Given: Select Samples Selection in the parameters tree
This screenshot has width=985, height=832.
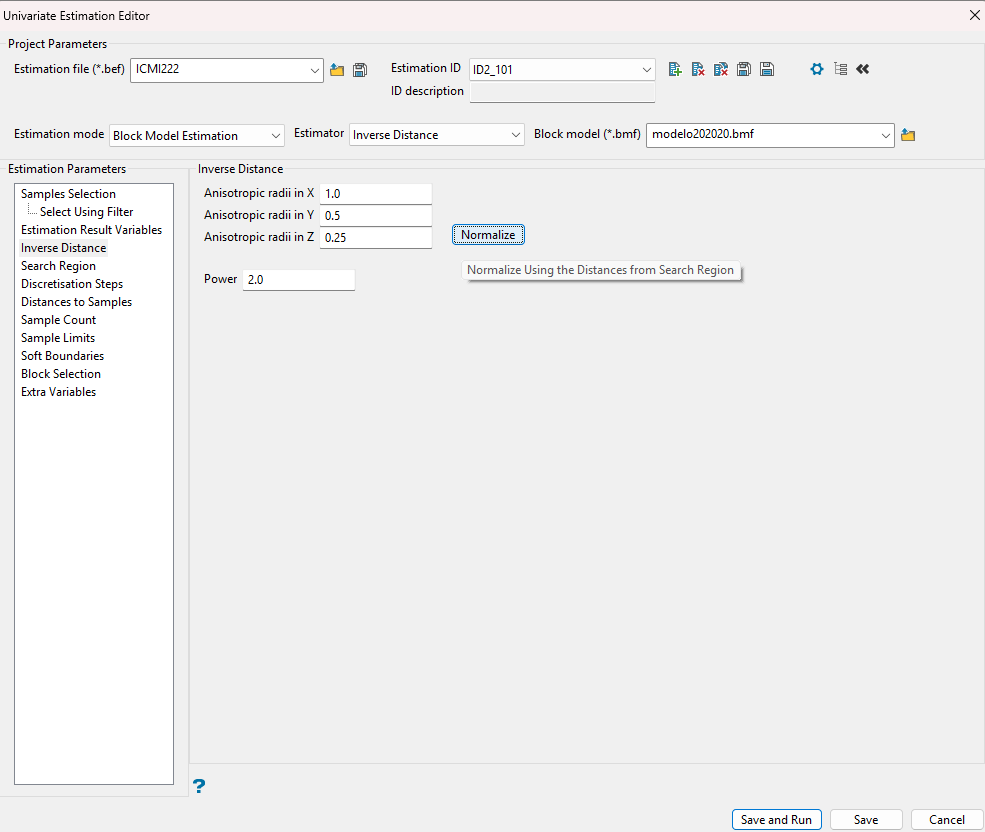Looking at the screenshot, I should (68, 194).
